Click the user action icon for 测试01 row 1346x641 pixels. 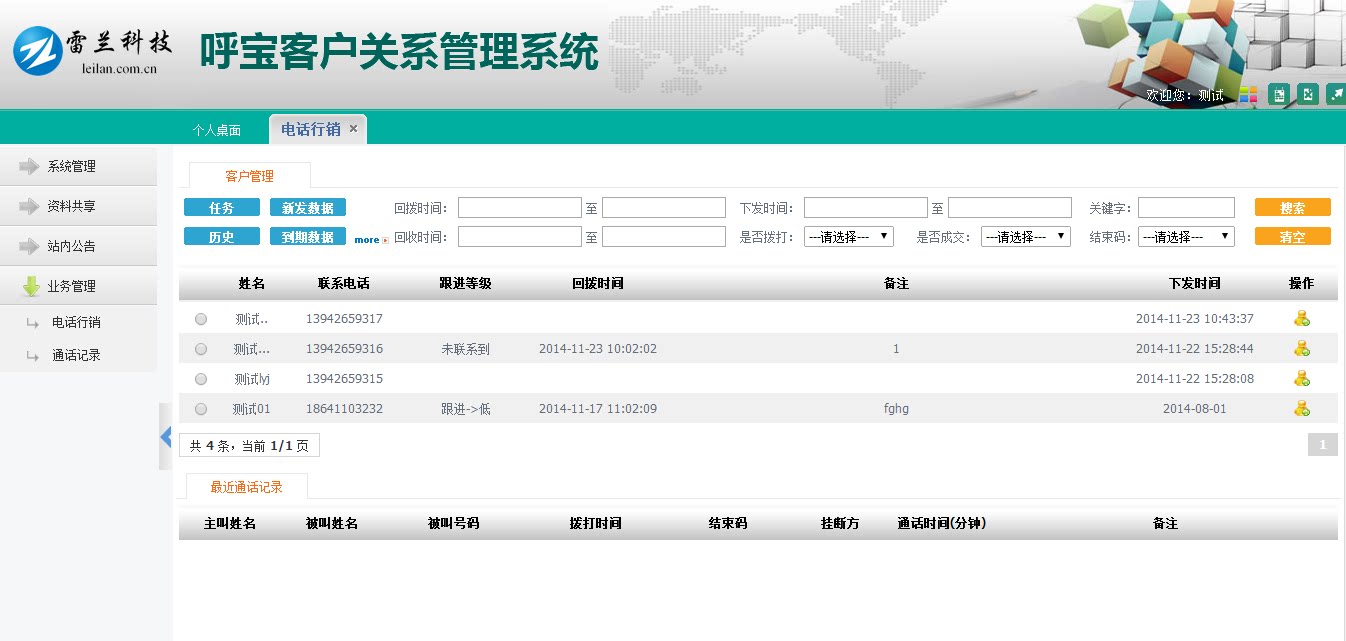tap(1301, 409)
